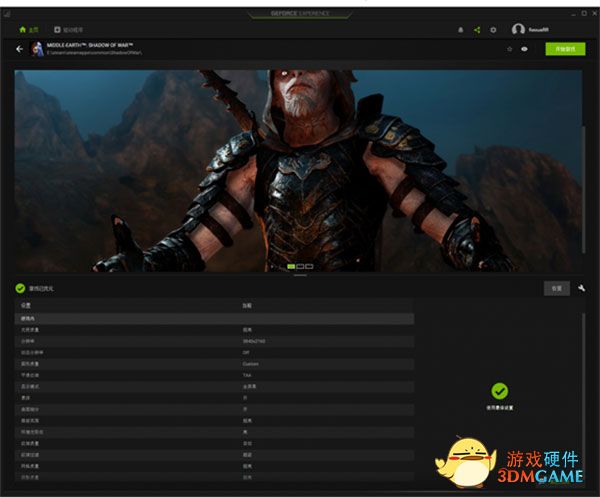Select the 3840x2160 resolution value
This screenshot has height=497, width=600.
[254, 341]
